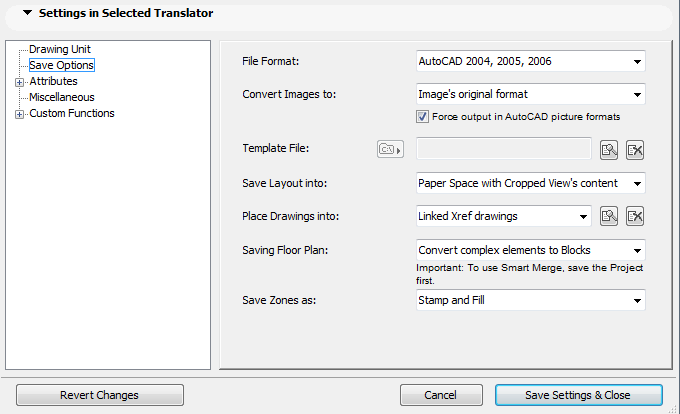Select Drawing Unit in the tree

(60, 49)
